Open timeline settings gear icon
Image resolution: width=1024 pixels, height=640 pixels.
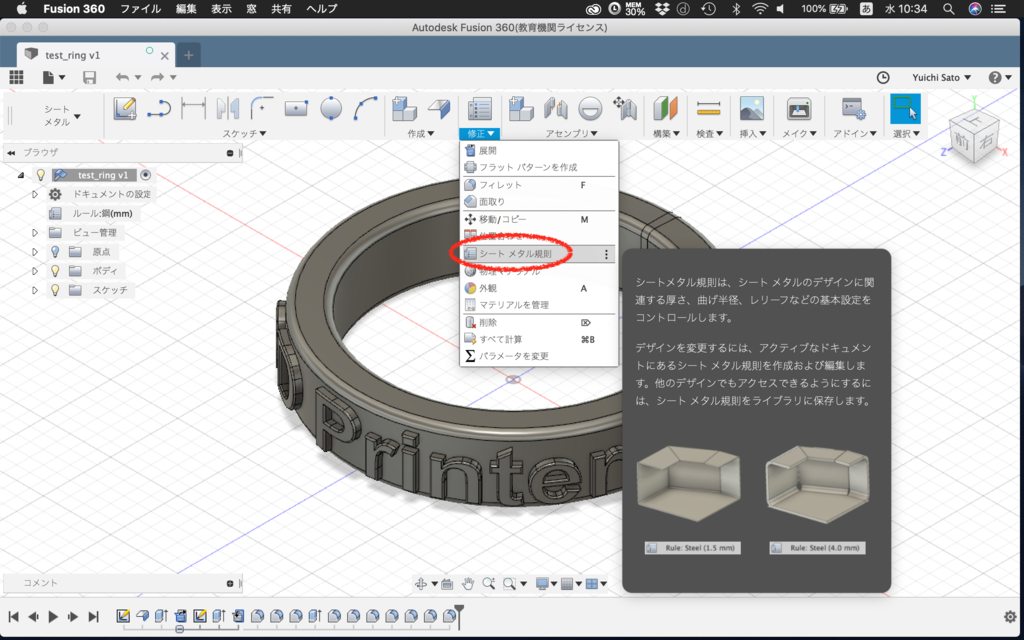[x=1010, y=616]
